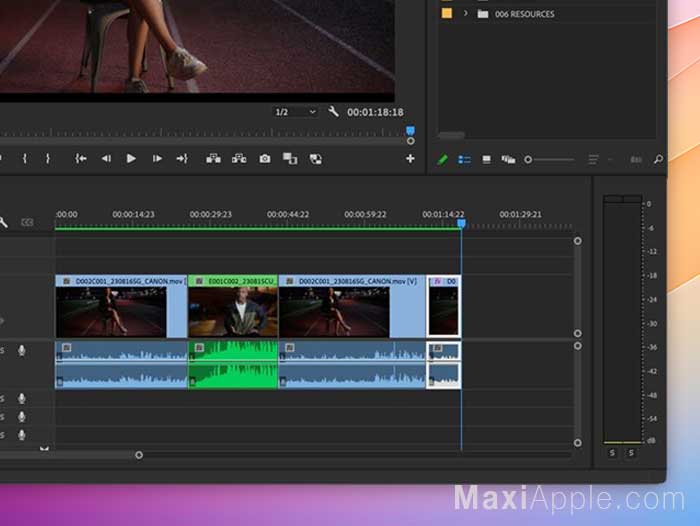The image size is (700, 526).
Task: Go to In point button
Action: [x=81, y=159]
